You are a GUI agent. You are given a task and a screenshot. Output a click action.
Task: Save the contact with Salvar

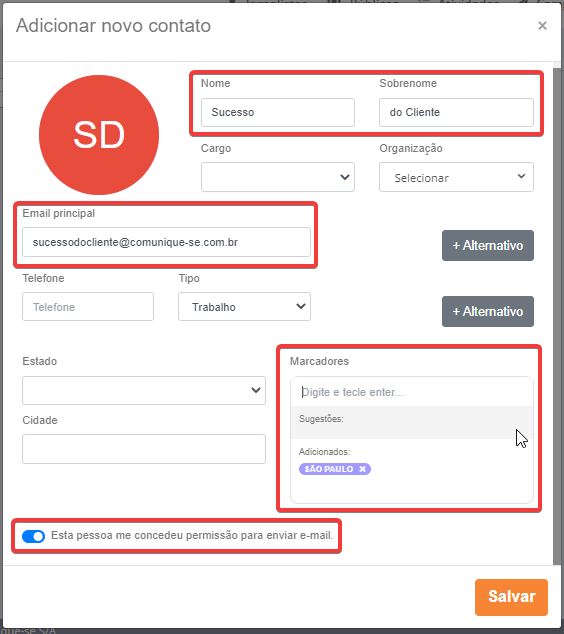click(511, 597)
